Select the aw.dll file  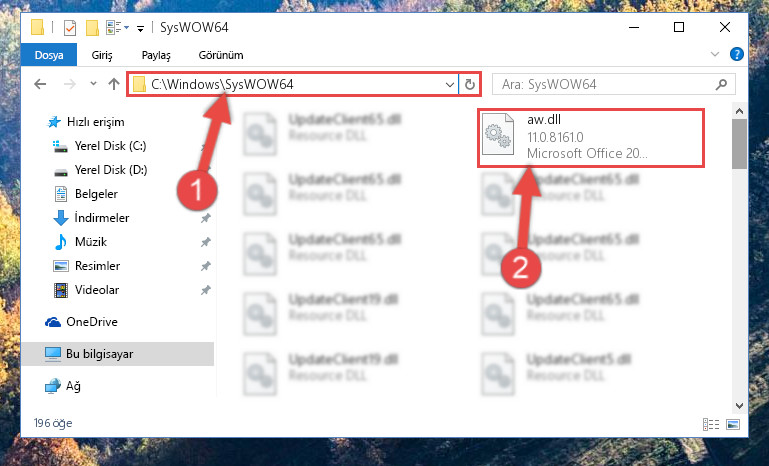(x=591, y=137)
